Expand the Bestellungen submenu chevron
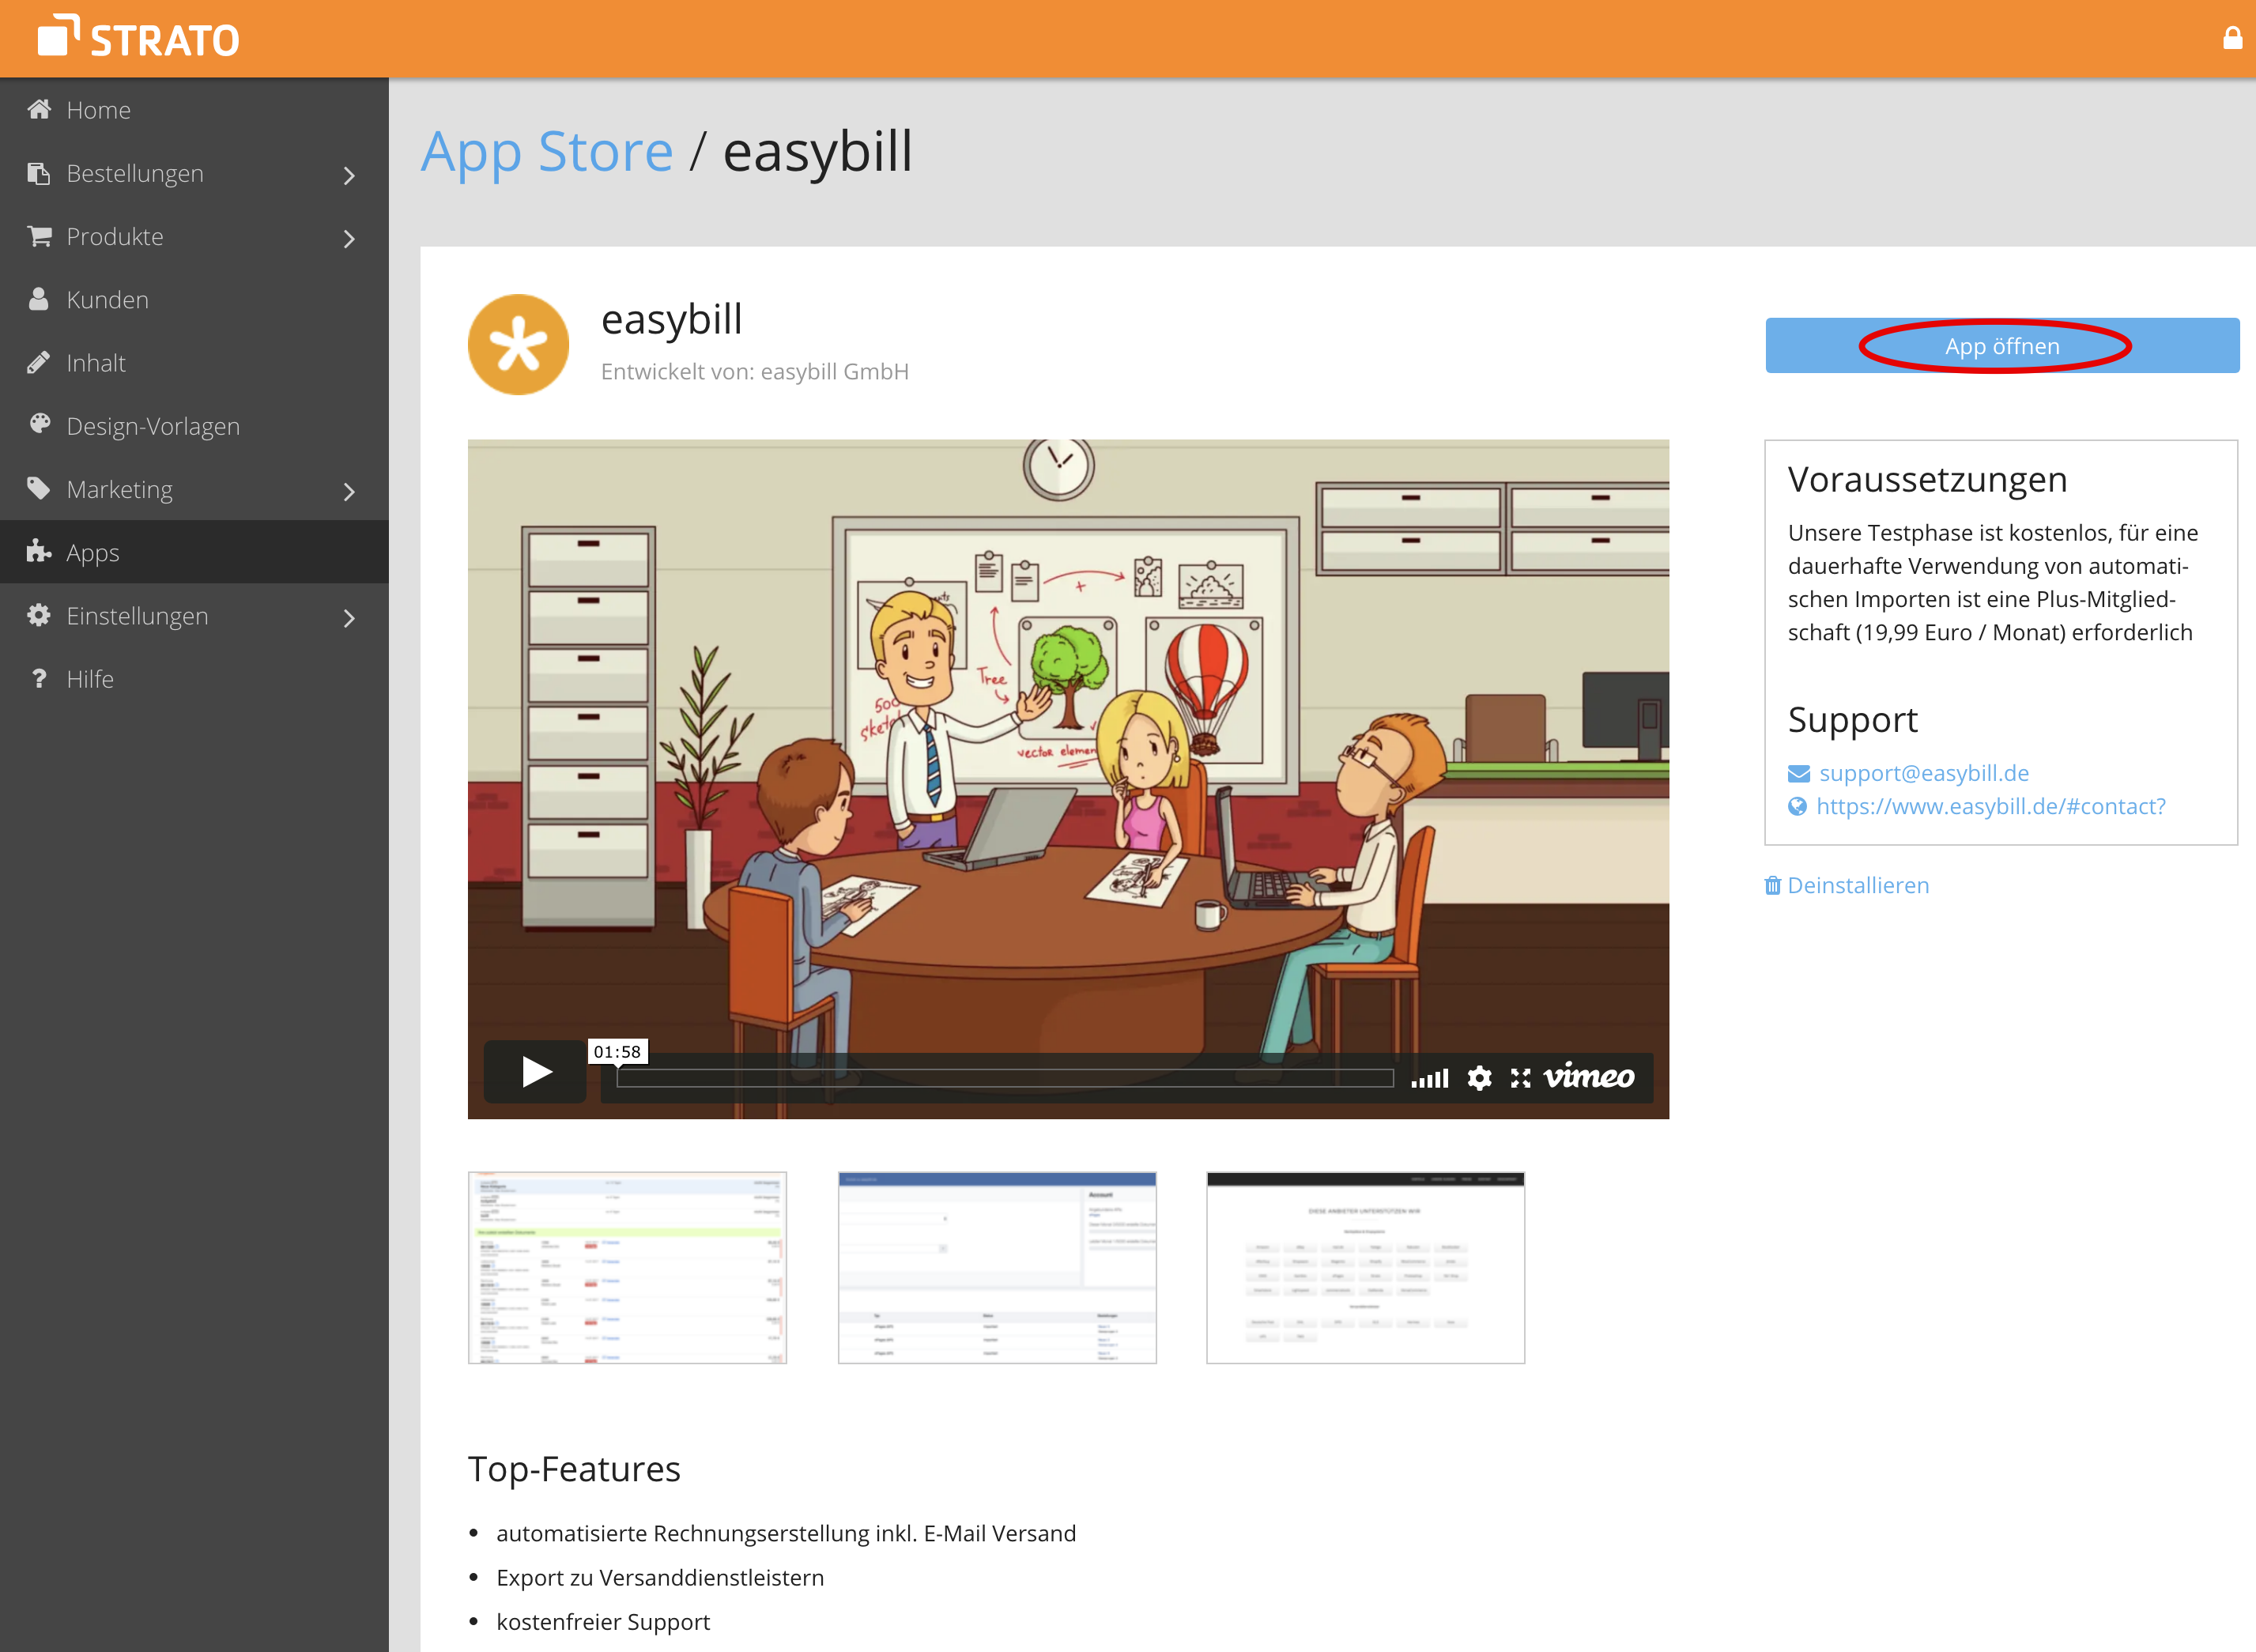Viewport: 2256px width, 1652px height. click(x=349, y=176)
